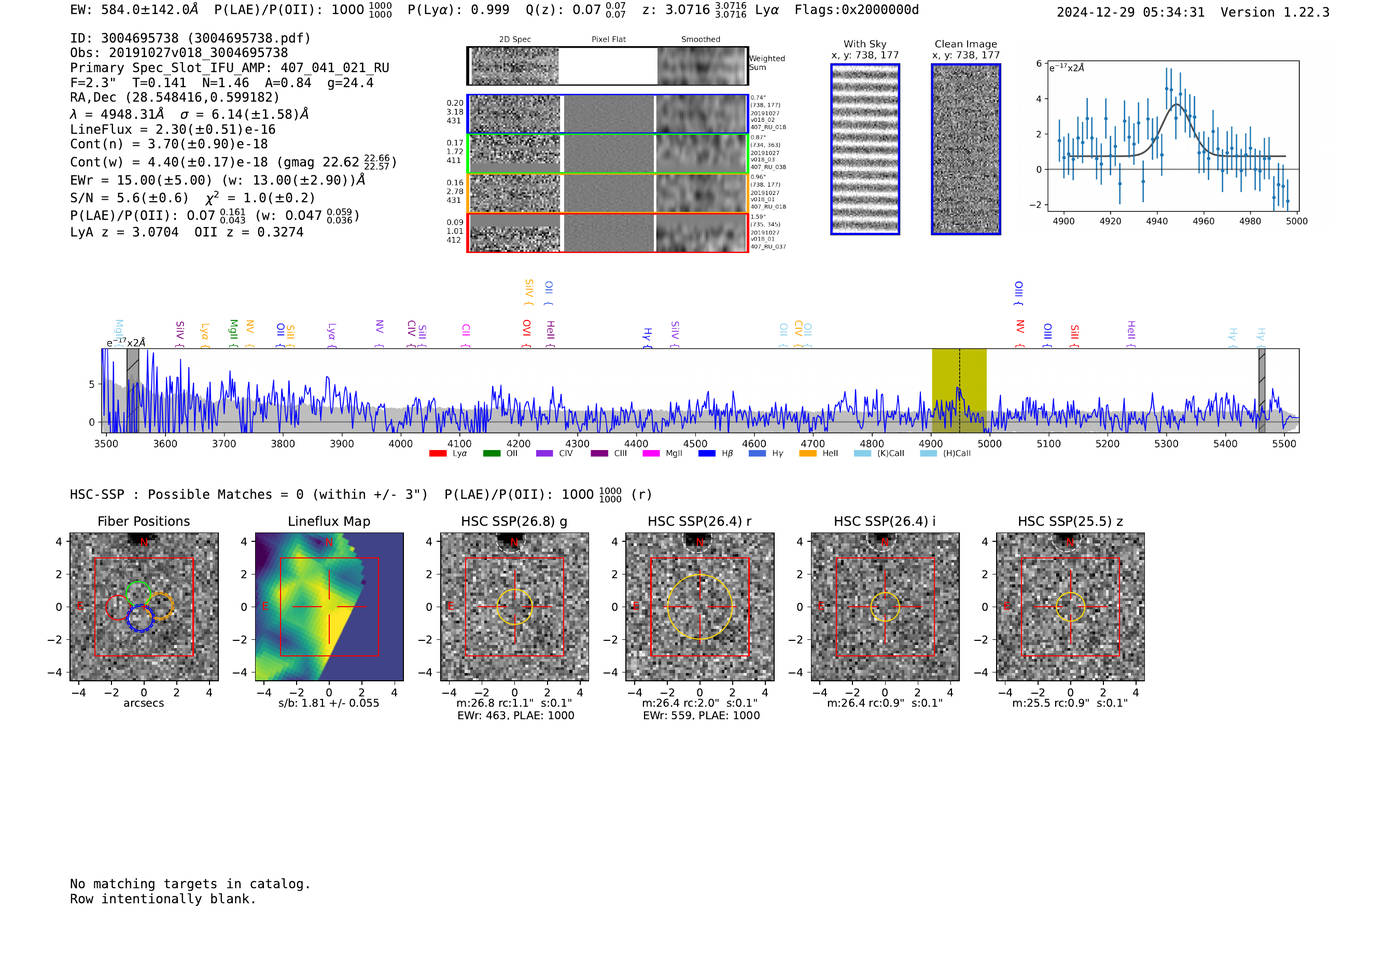The width and height of the screenshot is (1400, 953).
Task: Click the 2024-12-29 05:34:31 timestamp
Action: pos(1130,13)
